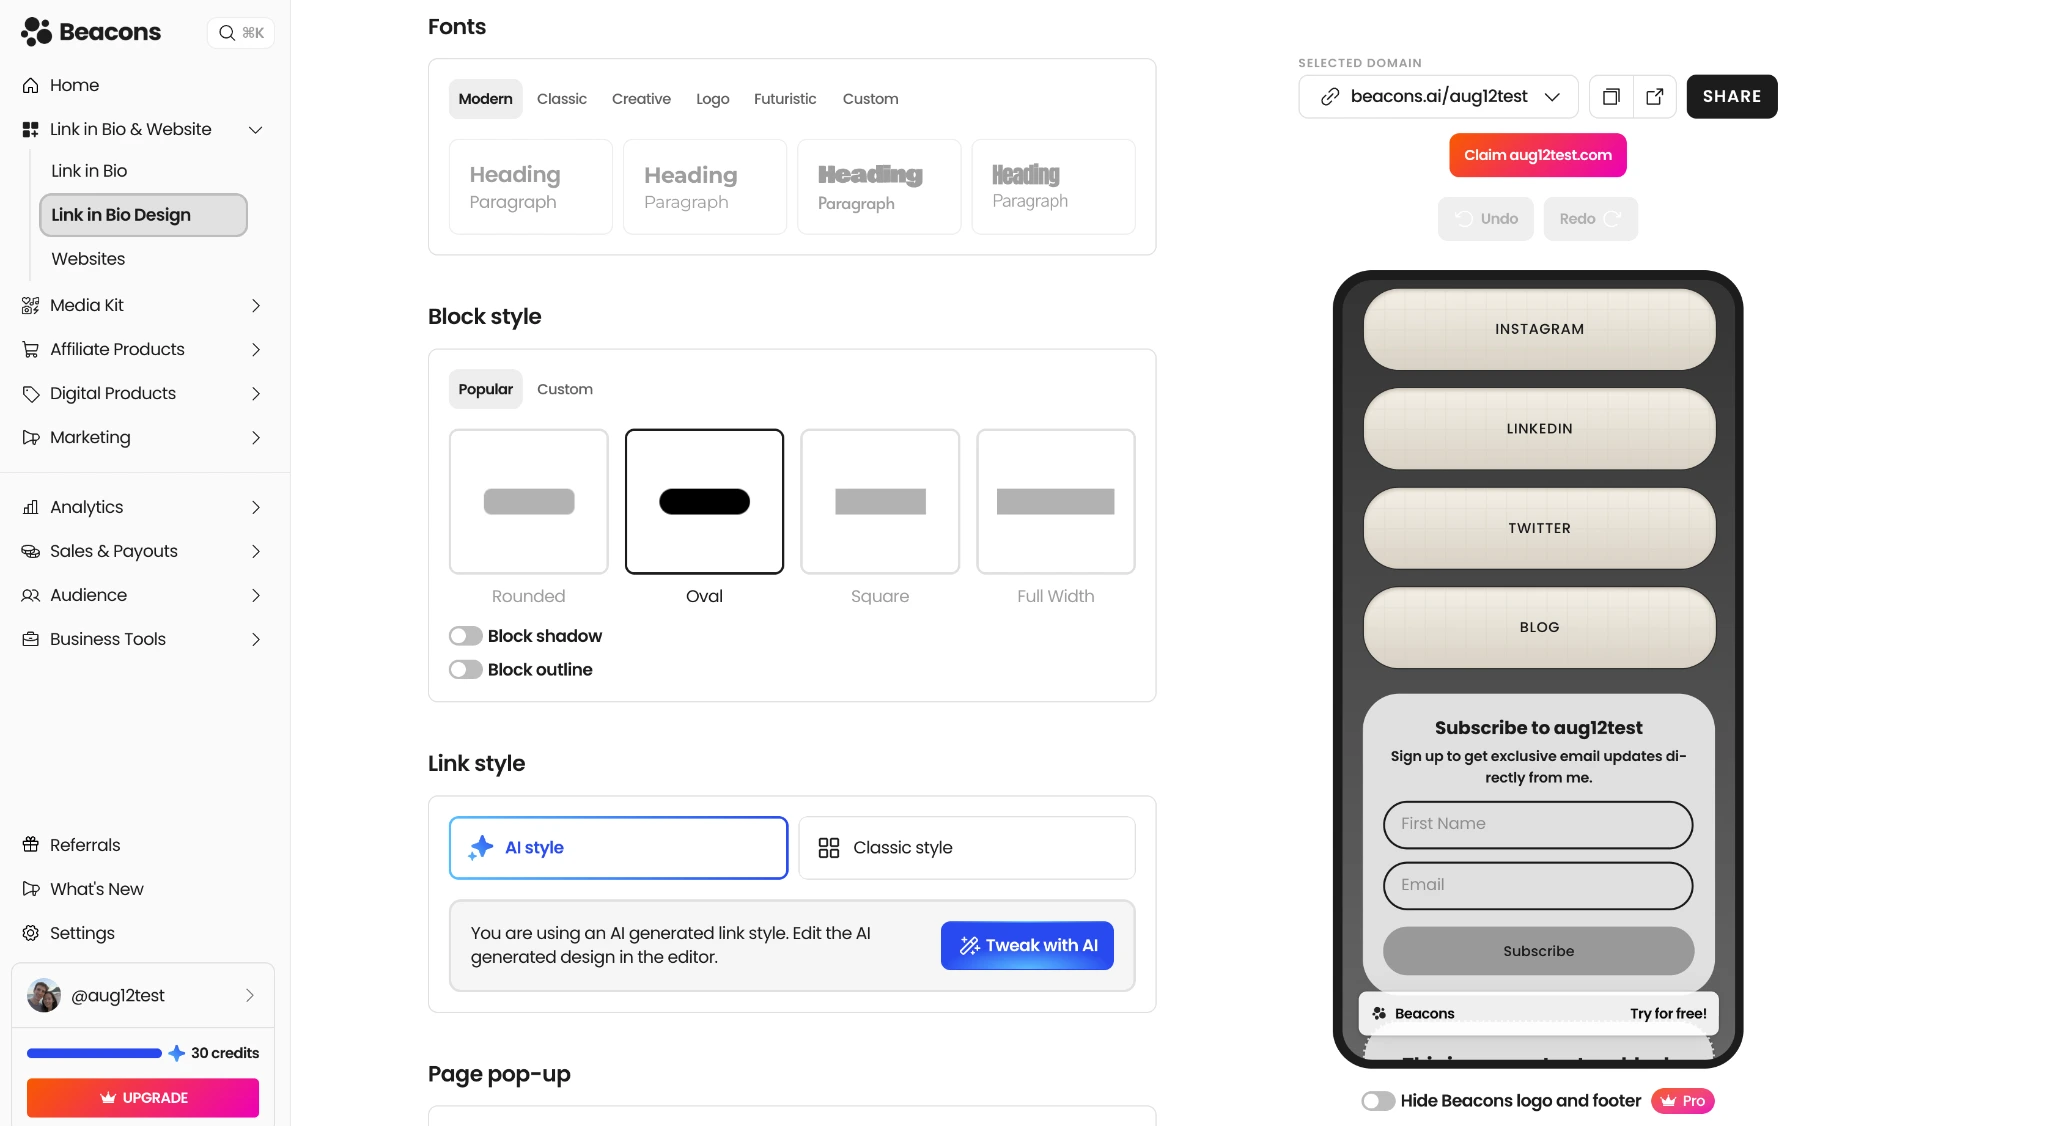The width and height of the screenshot is (2048, 1126).
Task: Click the Affiliate Products cart icon
Action: [31, 349]
